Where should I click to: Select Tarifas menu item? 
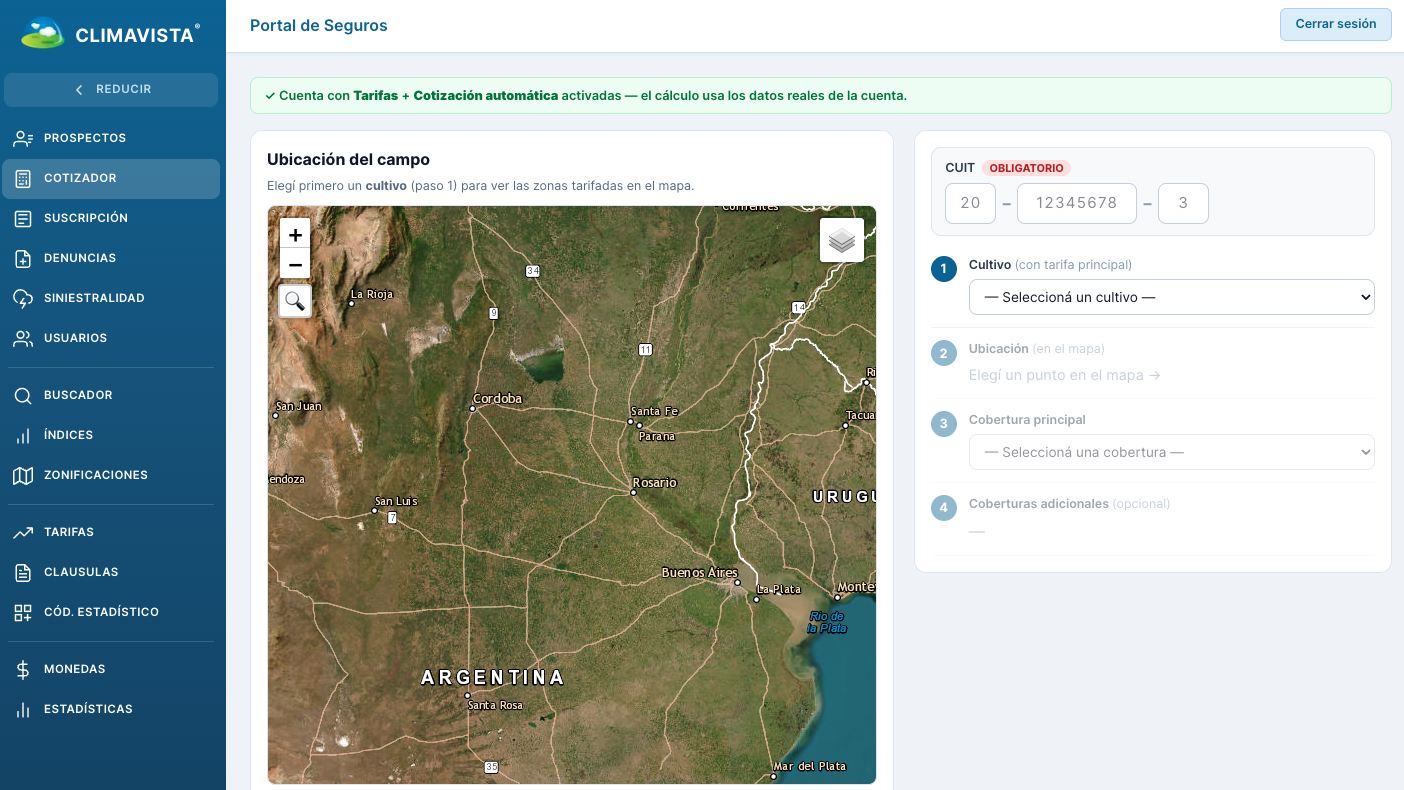point(111,532)
